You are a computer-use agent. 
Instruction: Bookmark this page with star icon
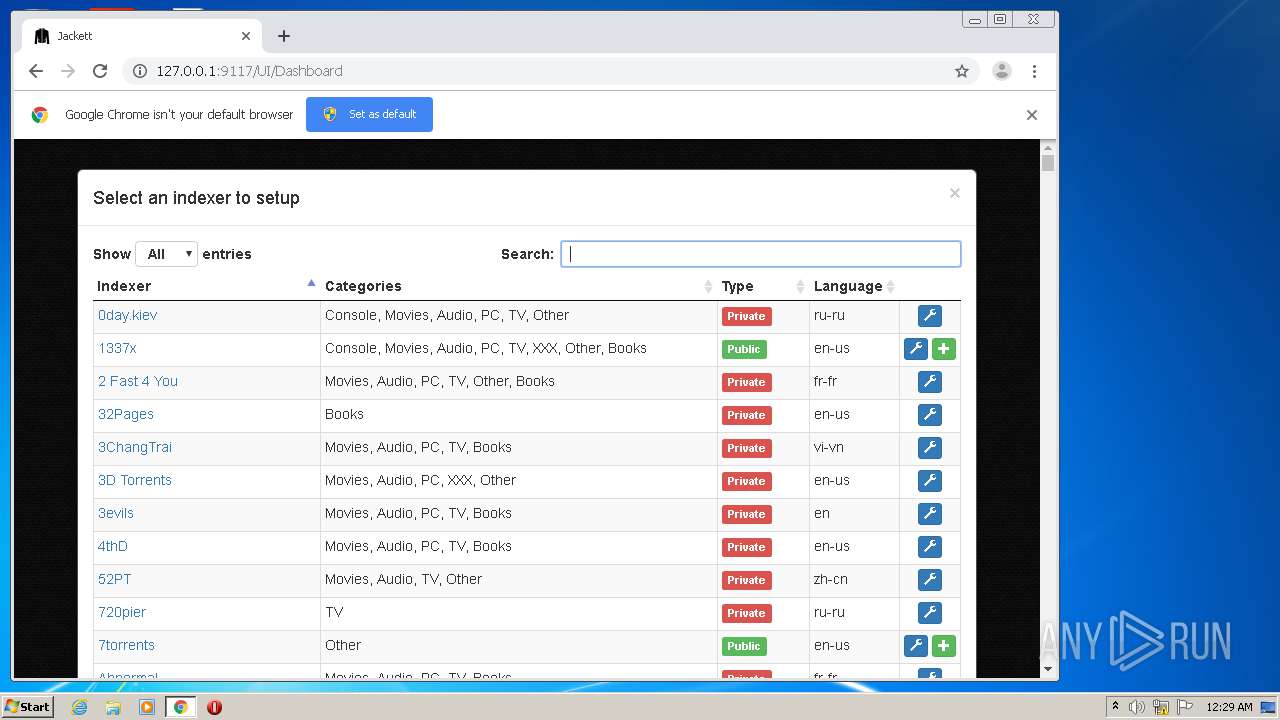[962, 71]
